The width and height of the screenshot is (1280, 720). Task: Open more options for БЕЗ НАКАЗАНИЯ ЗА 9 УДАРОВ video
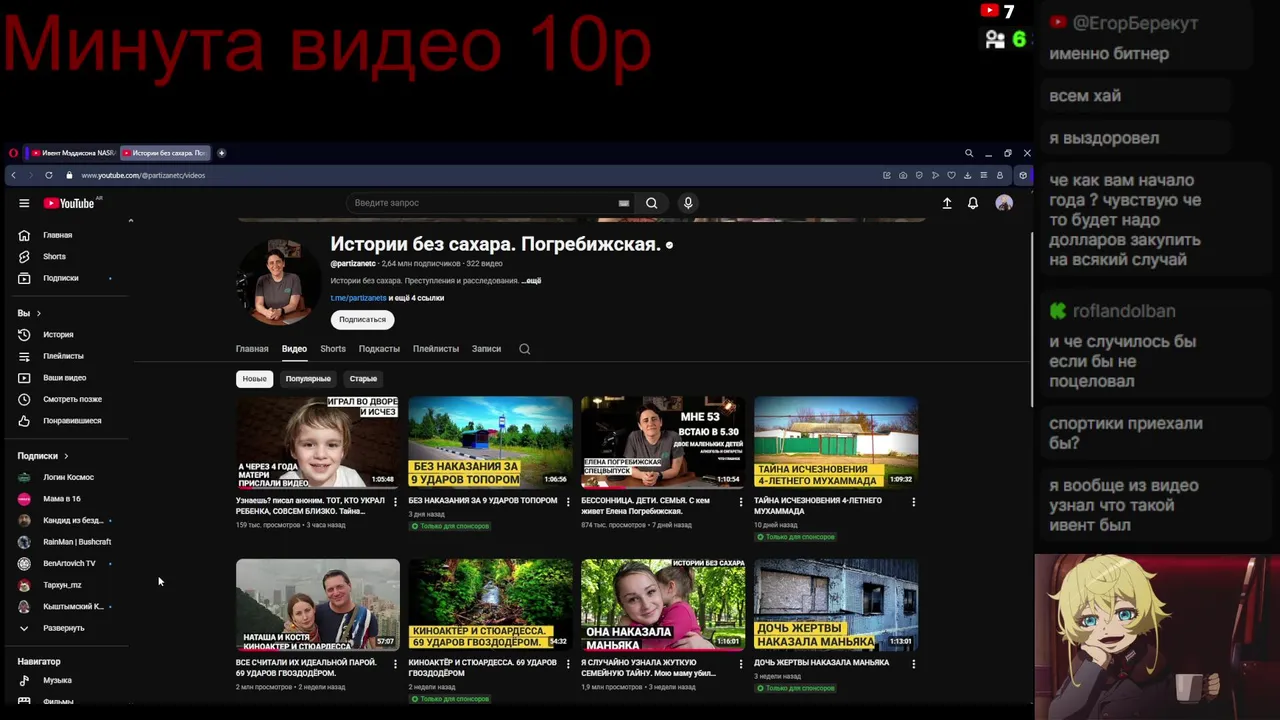pos(568,502)
